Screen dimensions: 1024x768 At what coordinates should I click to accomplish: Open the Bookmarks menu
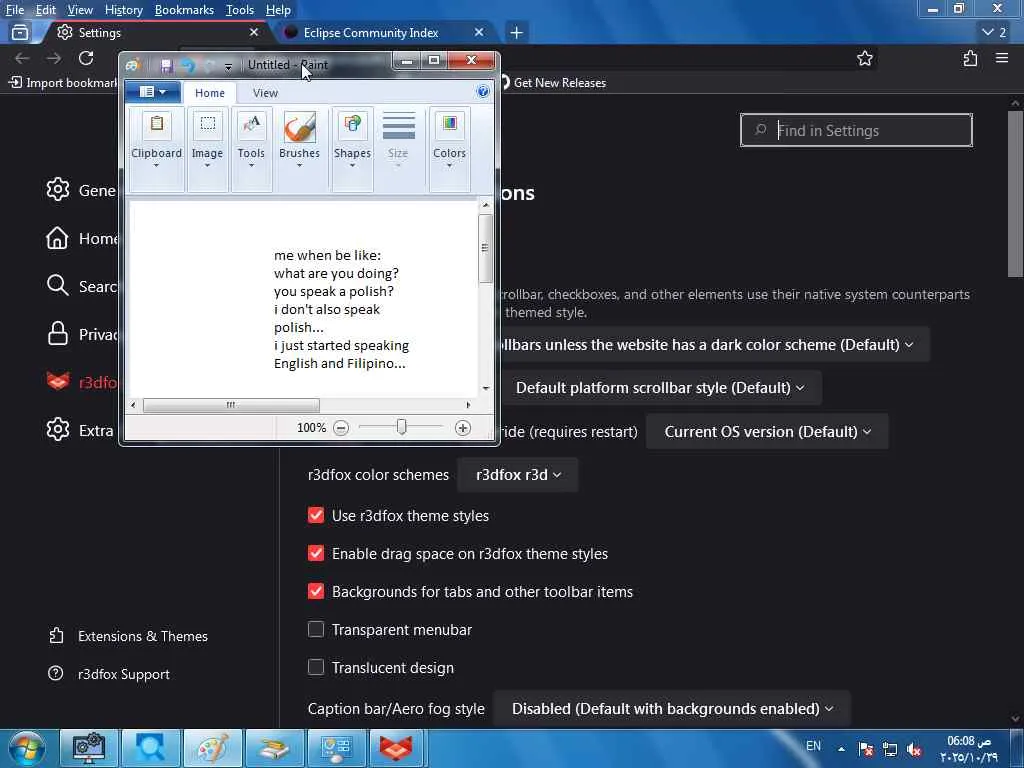[x=184, y=10]
